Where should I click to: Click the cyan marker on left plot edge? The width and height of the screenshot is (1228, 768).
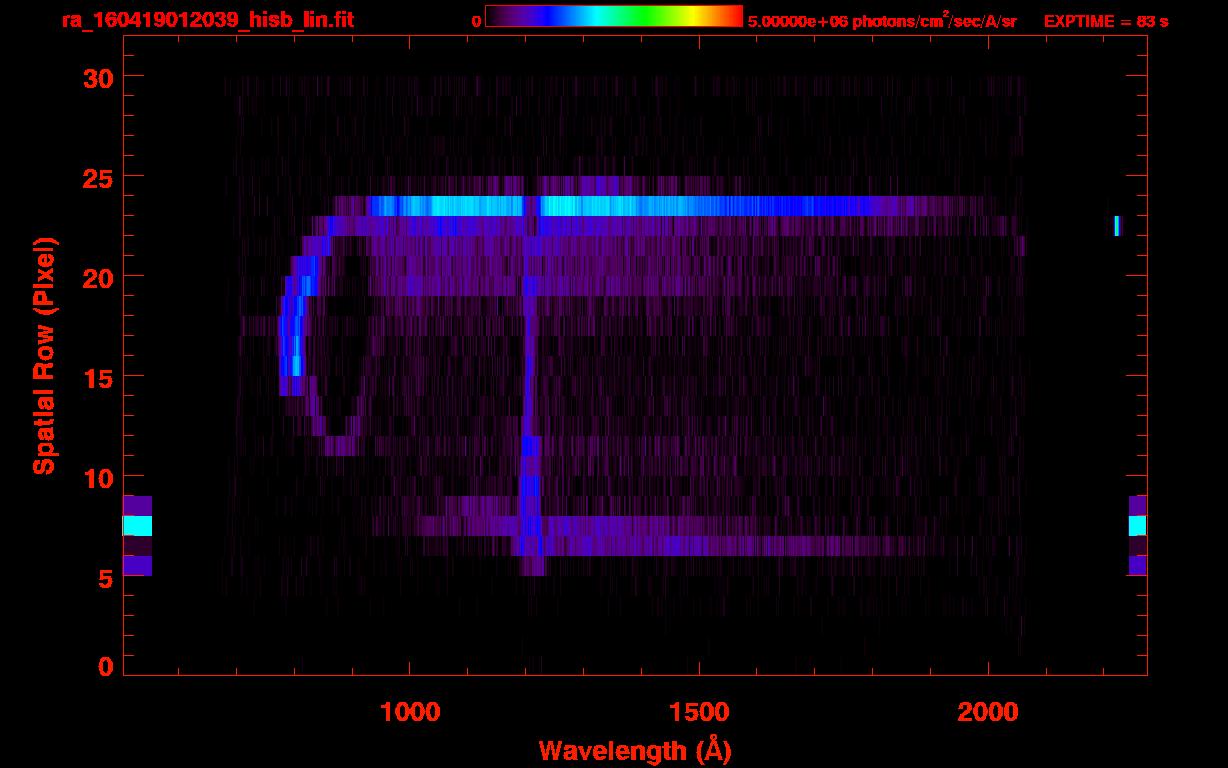[137, 526]
